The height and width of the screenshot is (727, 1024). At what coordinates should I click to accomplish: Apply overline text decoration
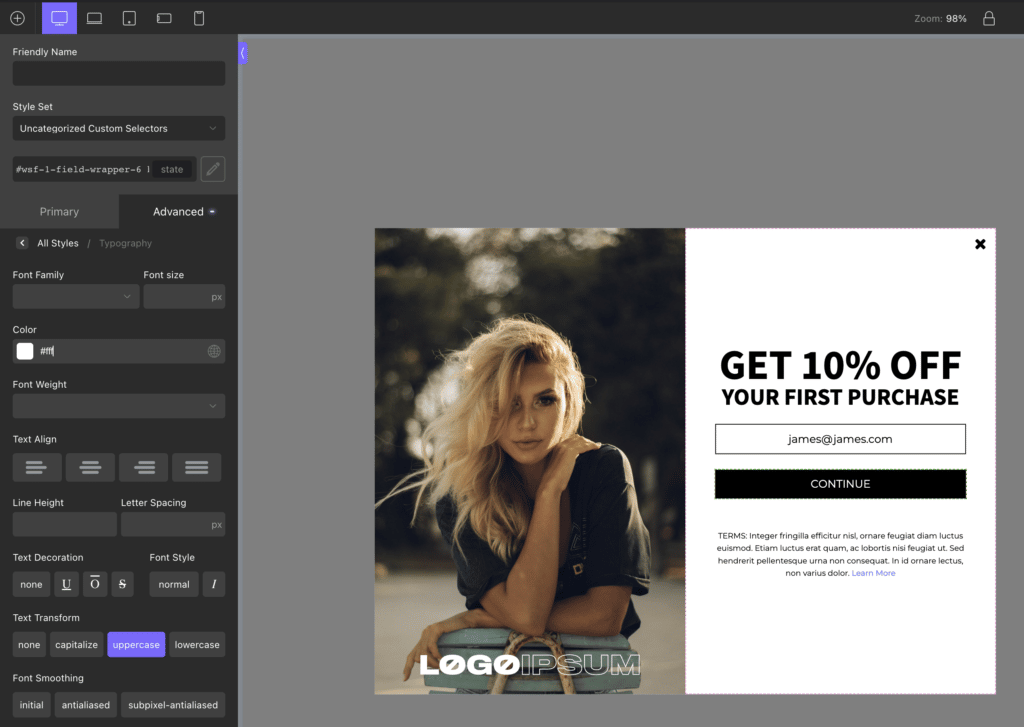(x=95, y=584)
